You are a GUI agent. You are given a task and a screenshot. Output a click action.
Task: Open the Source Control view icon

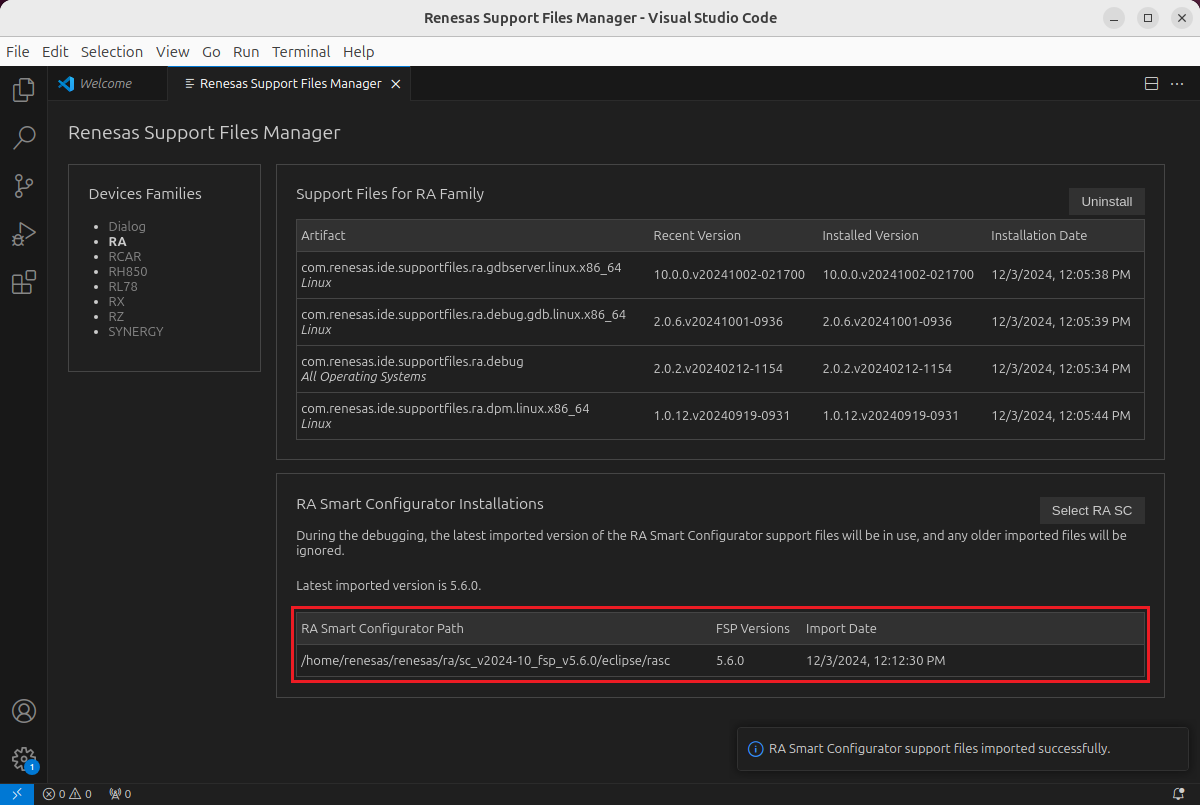[24, 185]
